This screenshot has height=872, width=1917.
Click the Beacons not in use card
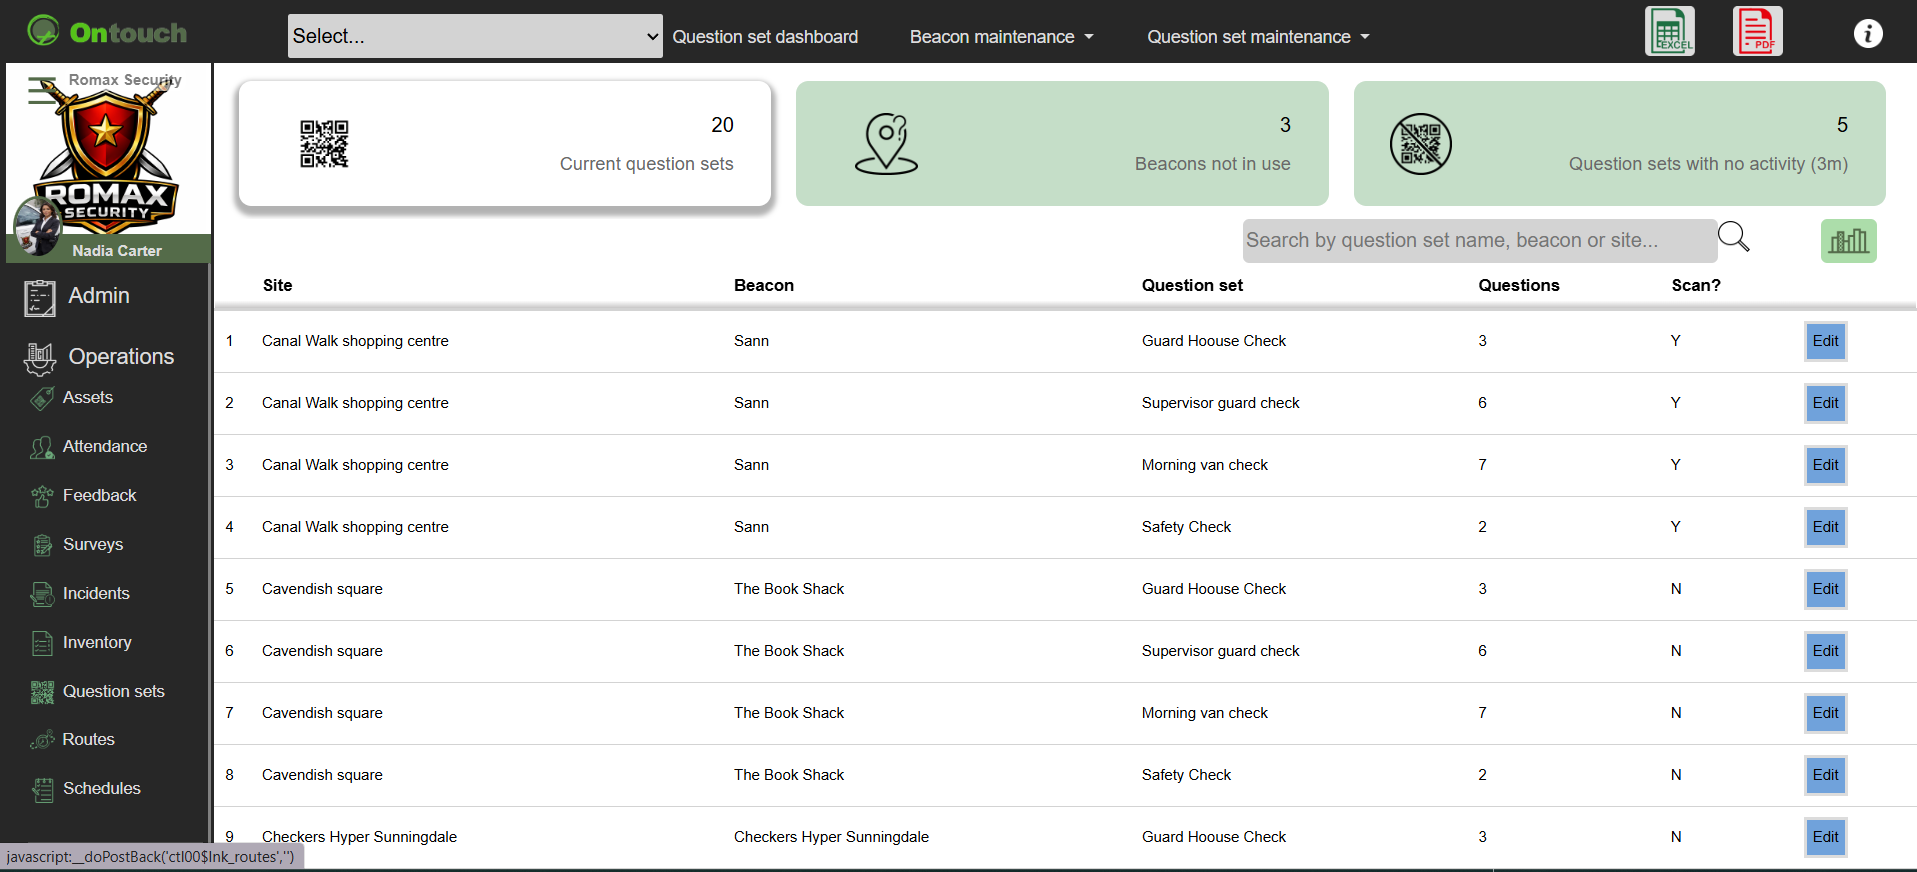tap(1062, 144)
